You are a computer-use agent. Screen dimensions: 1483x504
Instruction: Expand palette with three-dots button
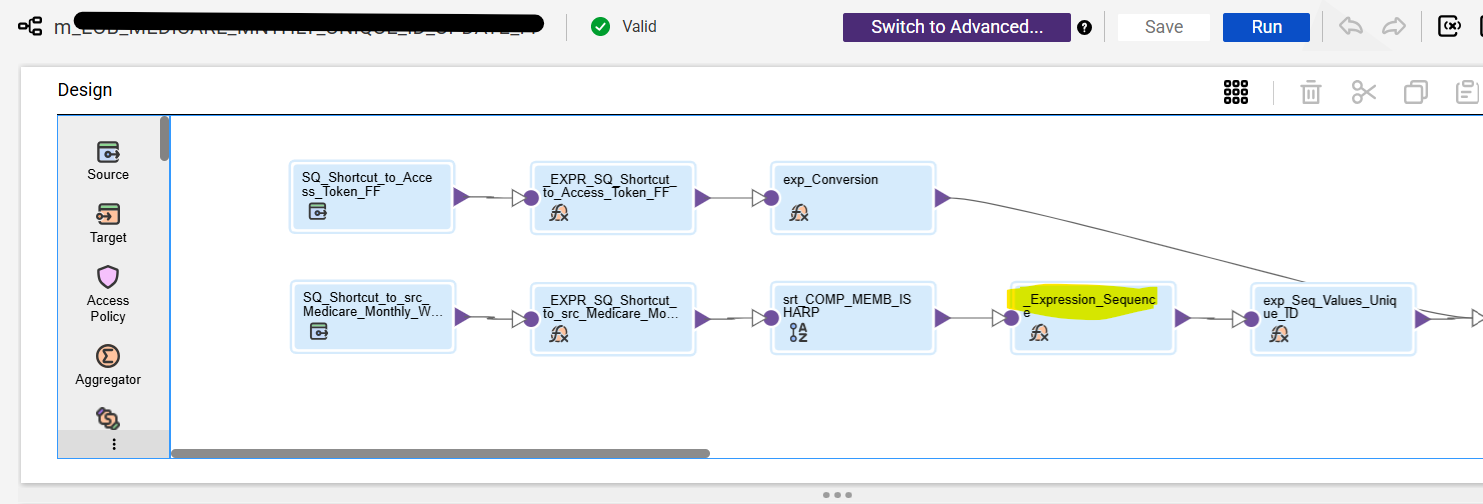coord(114,444)
